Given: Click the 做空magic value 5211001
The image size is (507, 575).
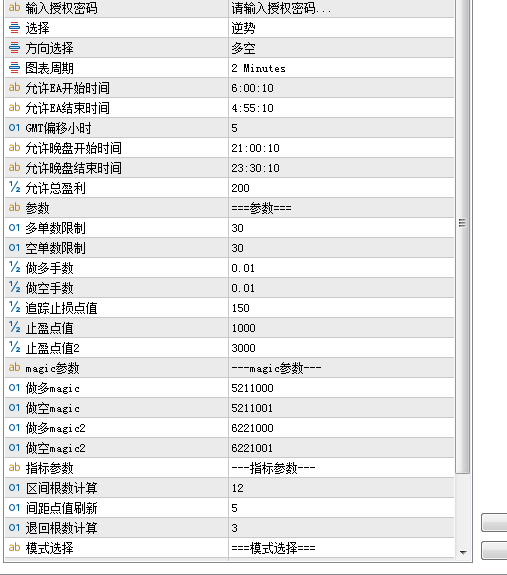Looking at the screenshot, I should click(341, 408).
